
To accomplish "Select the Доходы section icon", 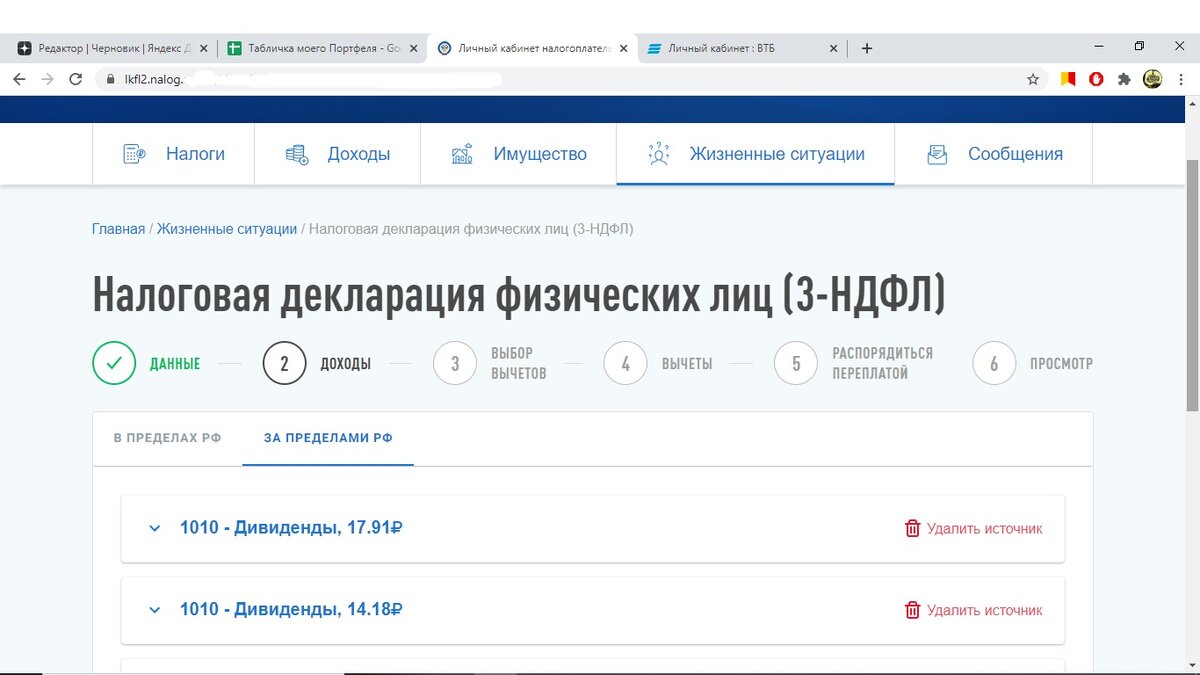I will pos(297,153).
